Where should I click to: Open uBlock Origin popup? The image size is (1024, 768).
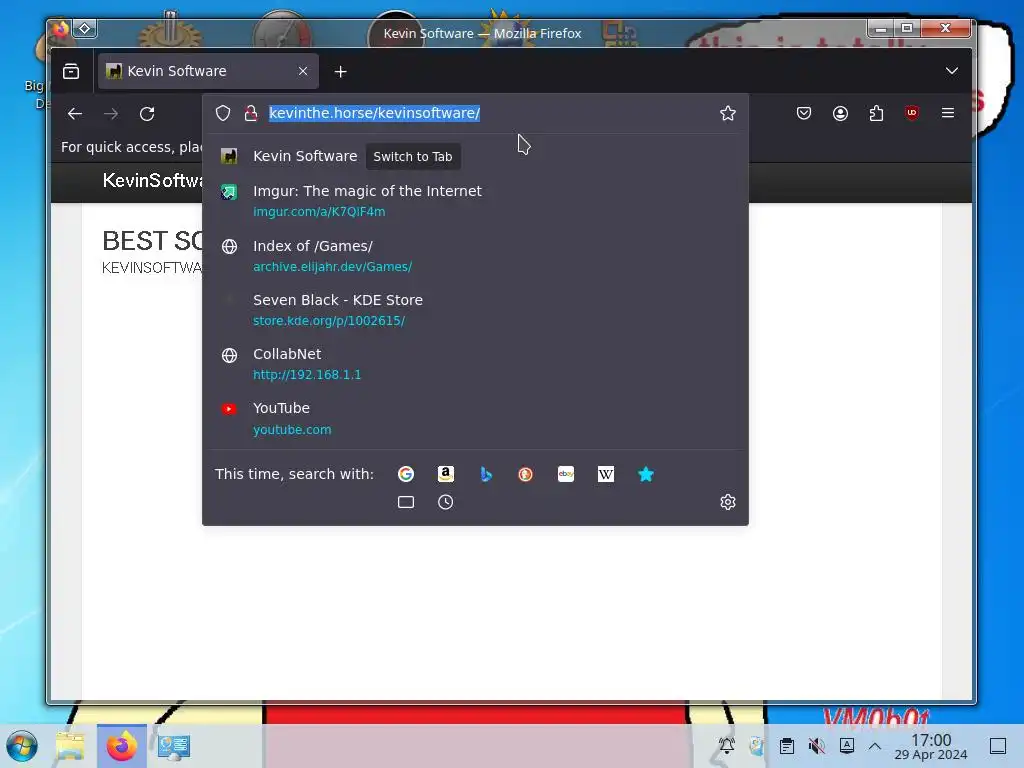[x=912, y=113]
